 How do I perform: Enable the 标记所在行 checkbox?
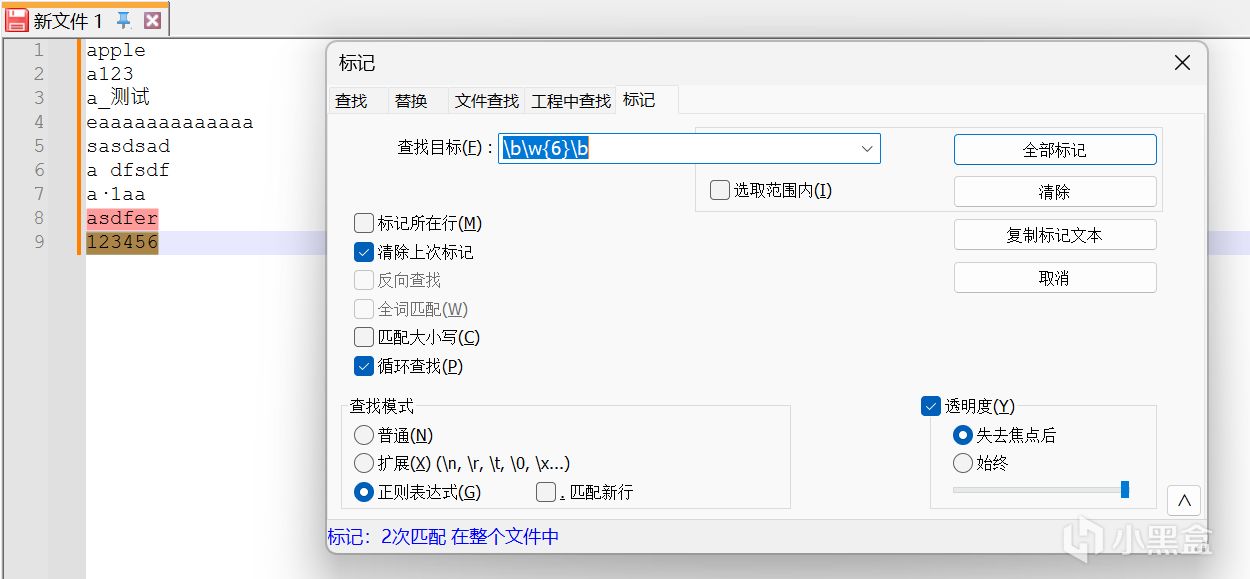pyautogui.click(x=364, y=223)
